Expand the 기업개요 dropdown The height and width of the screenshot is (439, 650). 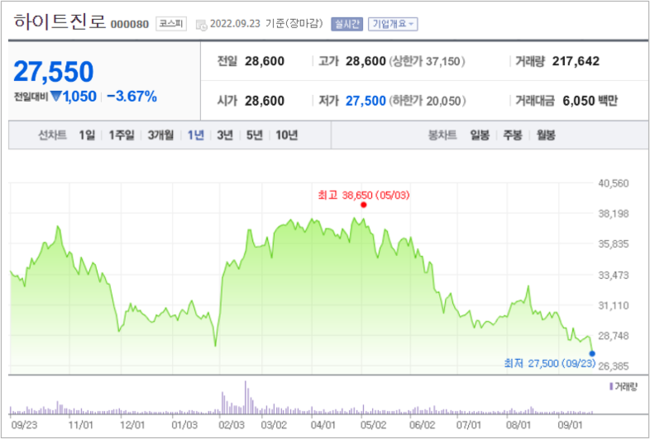(393, 23)
